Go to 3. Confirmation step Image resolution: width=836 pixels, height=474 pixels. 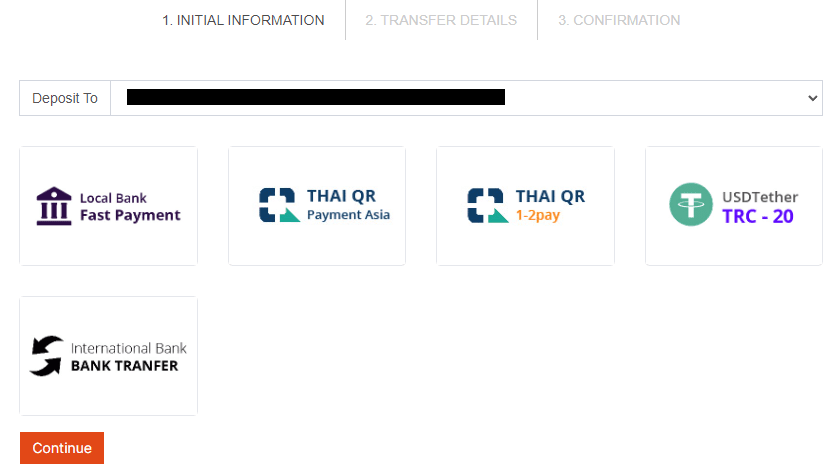[x=619, y=20]
